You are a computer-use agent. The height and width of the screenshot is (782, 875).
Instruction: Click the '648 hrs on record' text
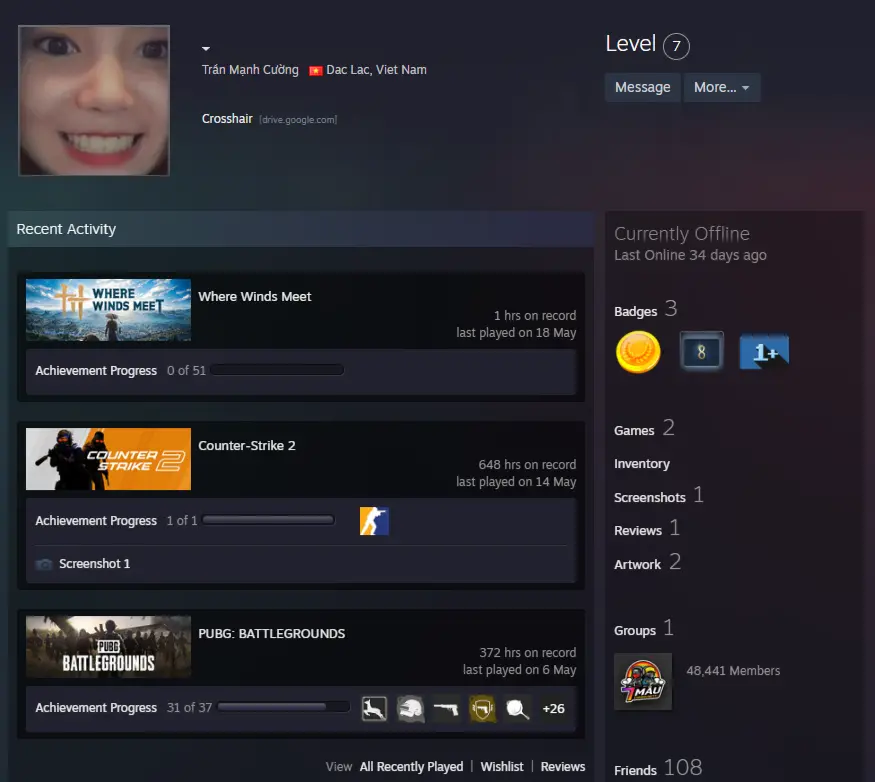[527, 464]
